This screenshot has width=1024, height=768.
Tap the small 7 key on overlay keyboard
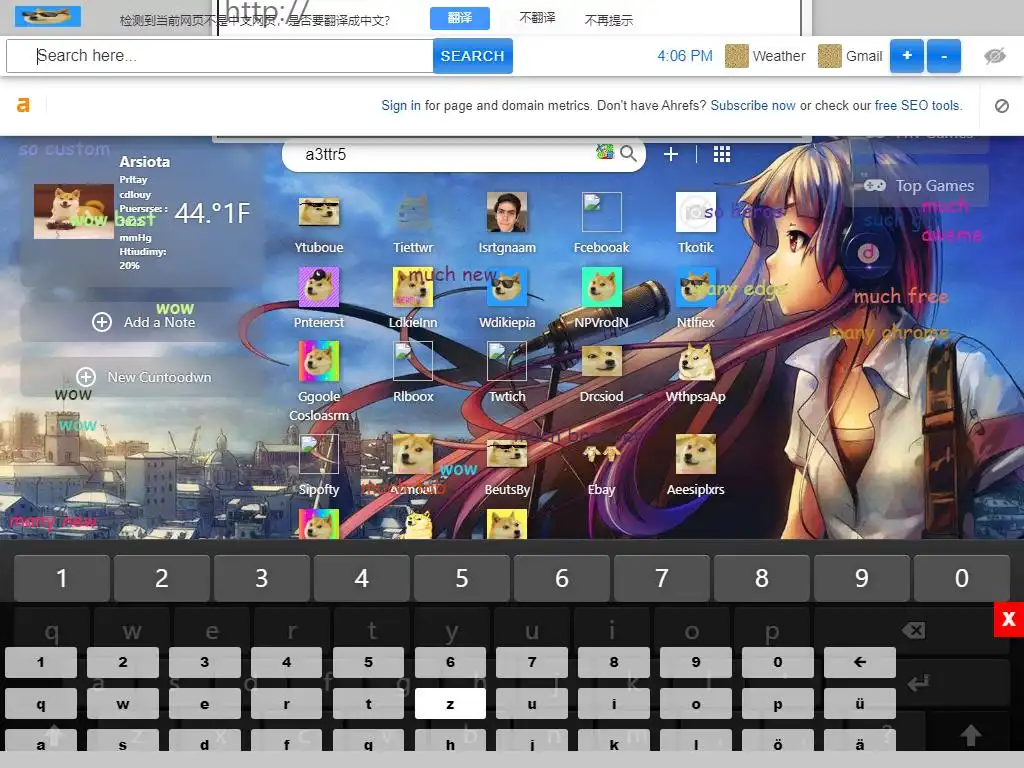pos(532,662)
